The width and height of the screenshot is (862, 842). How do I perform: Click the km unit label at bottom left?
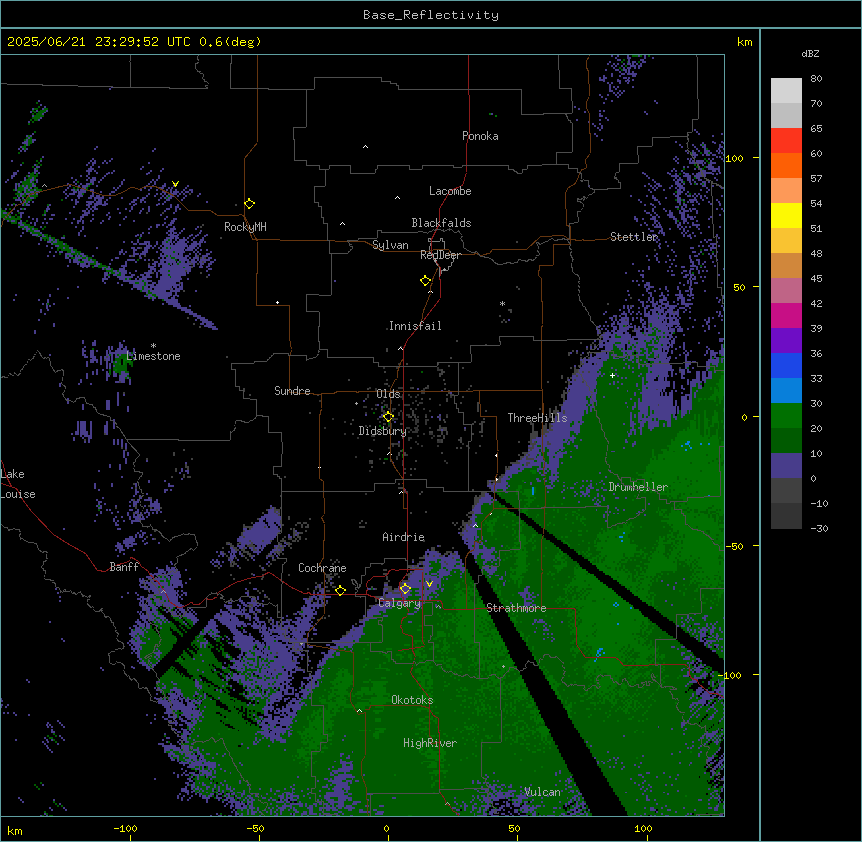click(x=15, y=830)
